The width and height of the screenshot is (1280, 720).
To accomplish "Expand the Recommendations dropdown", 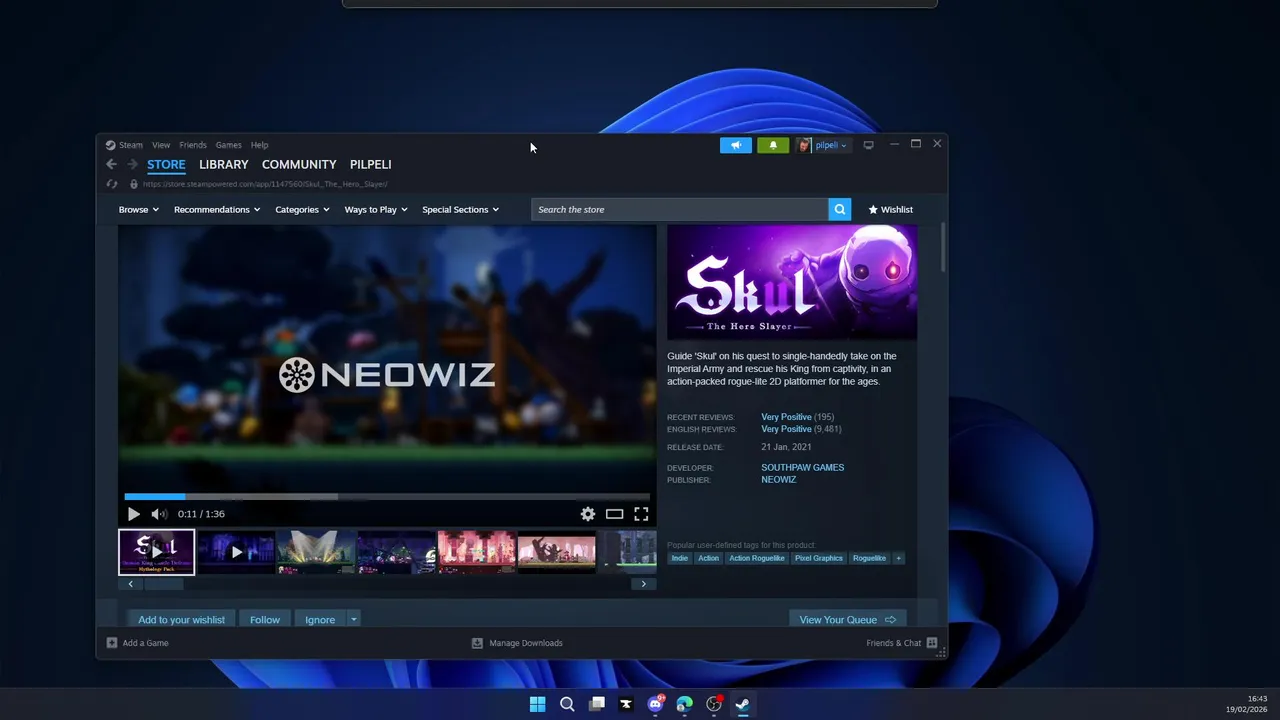I will point(217,209).
